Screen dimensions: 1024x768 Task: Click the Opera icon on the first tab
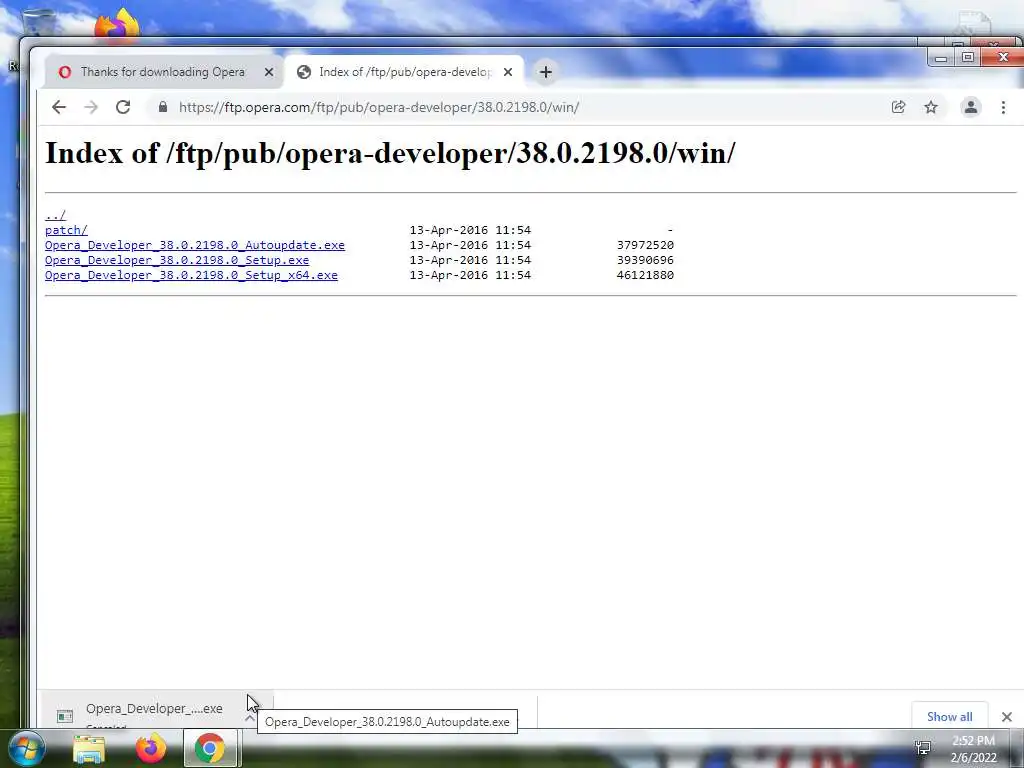pos(65,72)
